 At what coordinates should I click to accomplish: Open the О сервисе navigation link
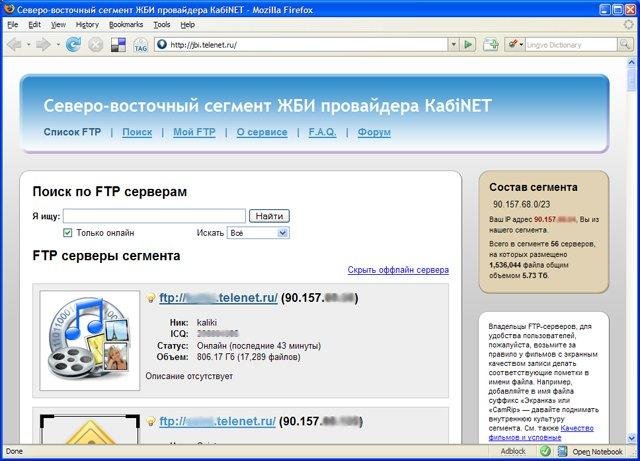click(x=262, y=132)
